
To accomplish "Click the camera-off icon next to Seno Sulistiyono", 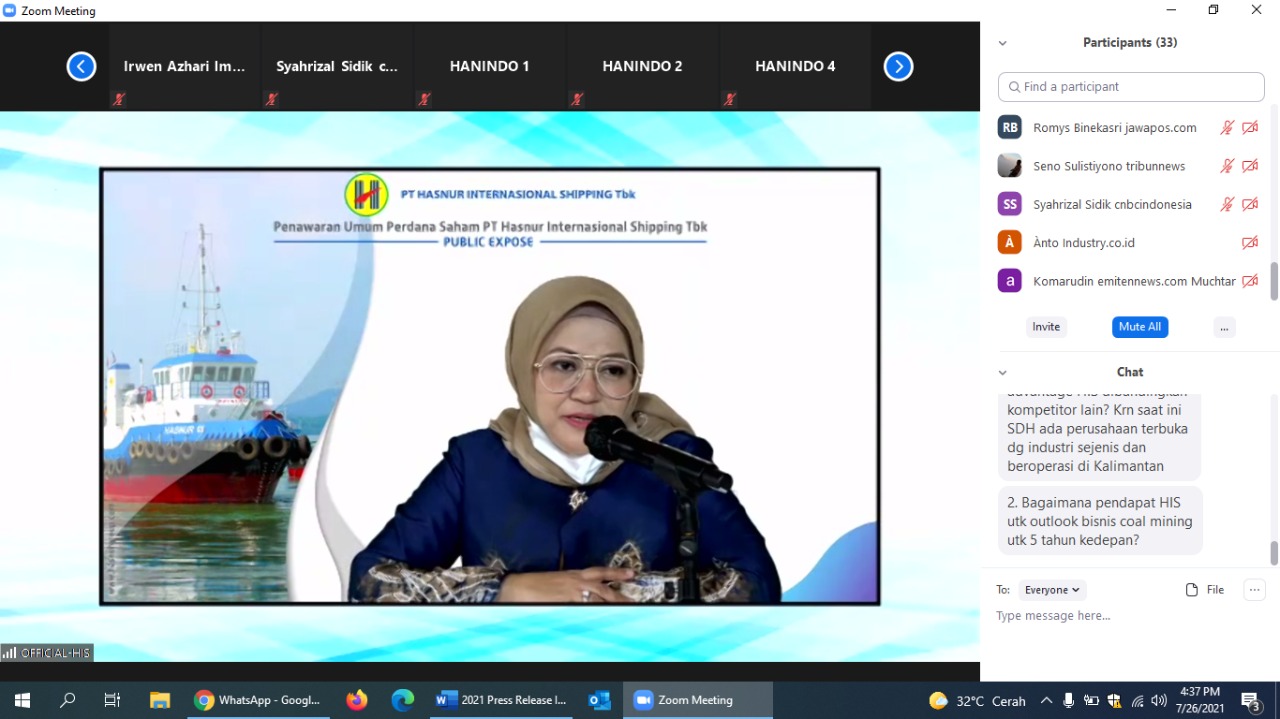I will click(x=1250, y=165).
